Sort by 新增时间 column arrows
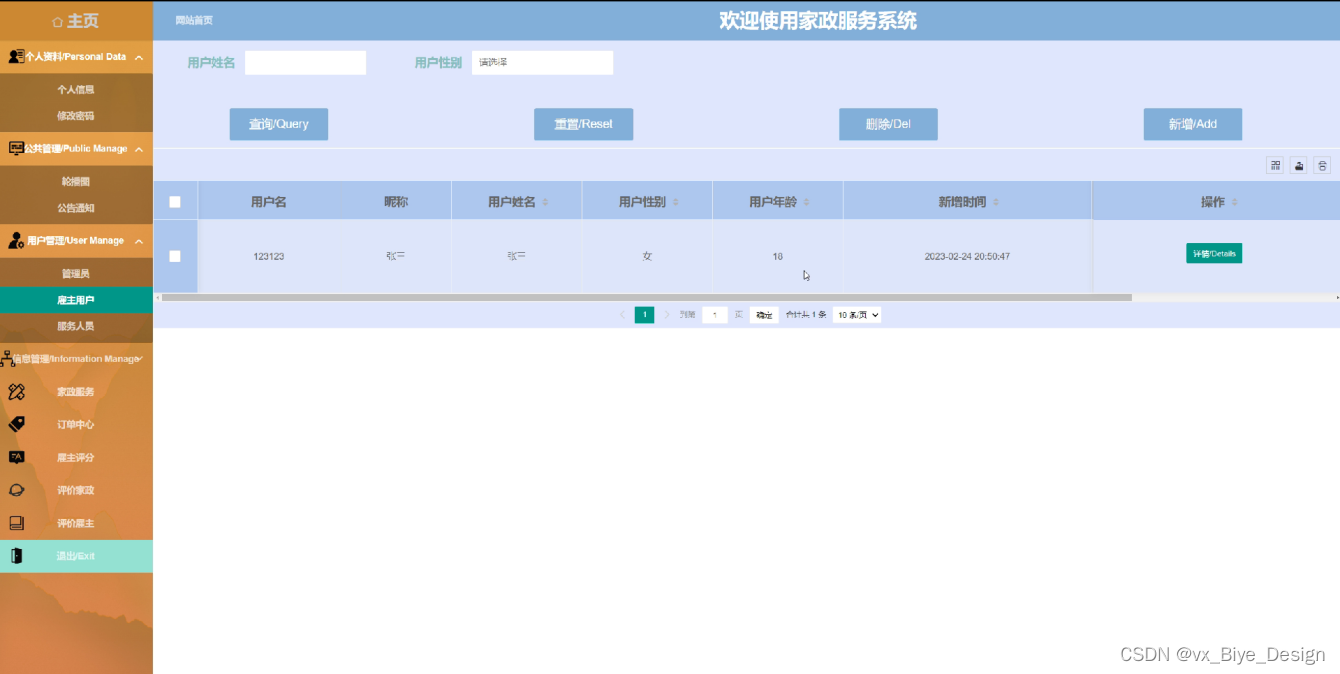1340x674 pixels. 995,202
